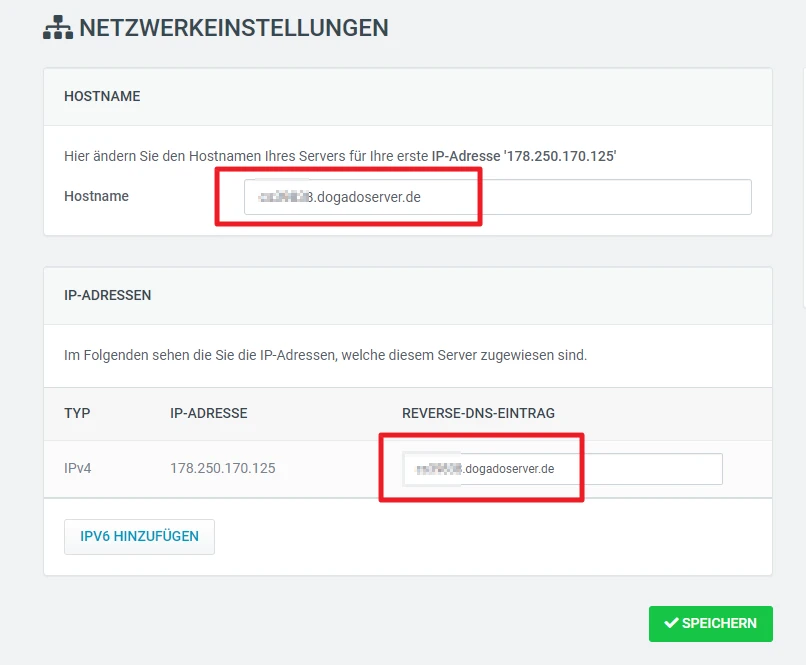Click the 178.250.170.125 address in table row
Screen dimensions: 806x665
pos(223,468)
